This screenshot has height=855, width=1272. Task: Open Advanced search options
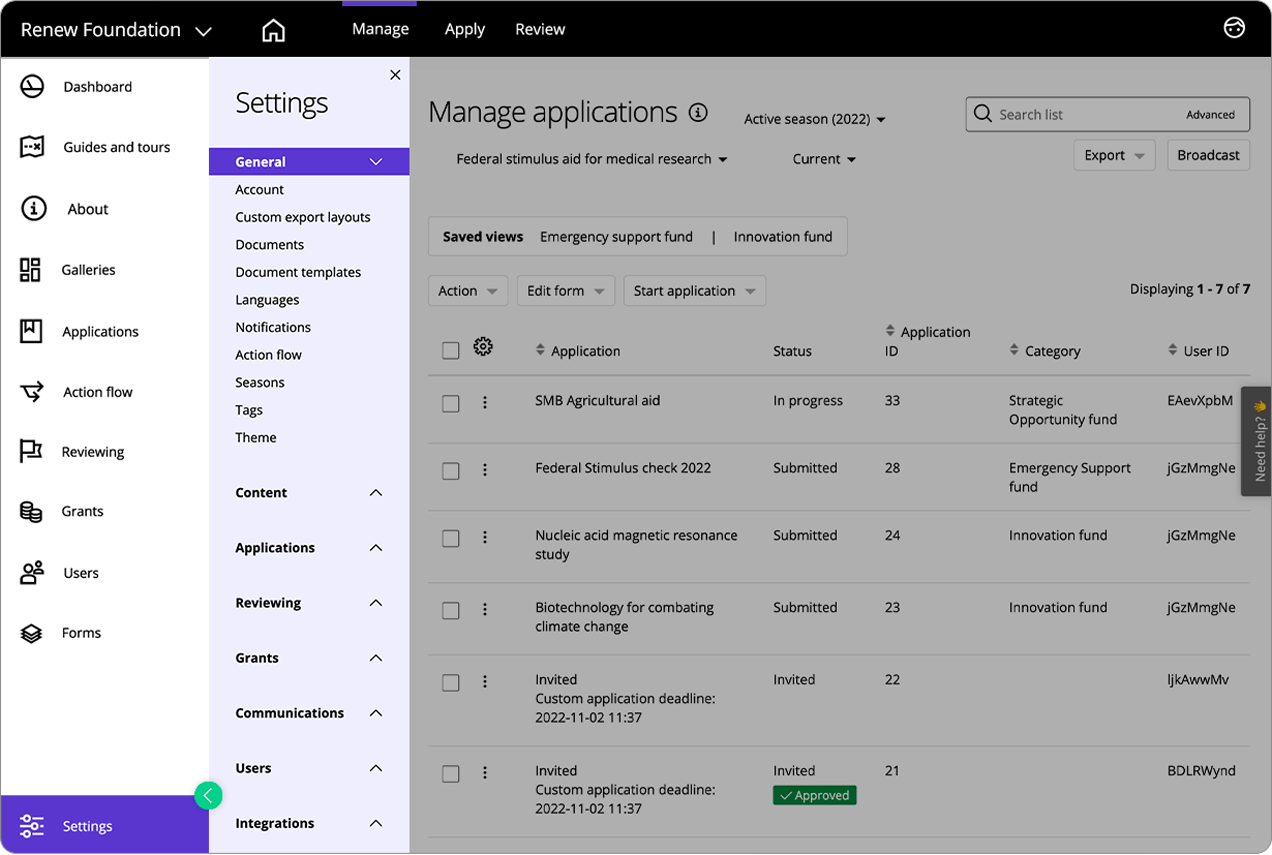coord(1210,114)
